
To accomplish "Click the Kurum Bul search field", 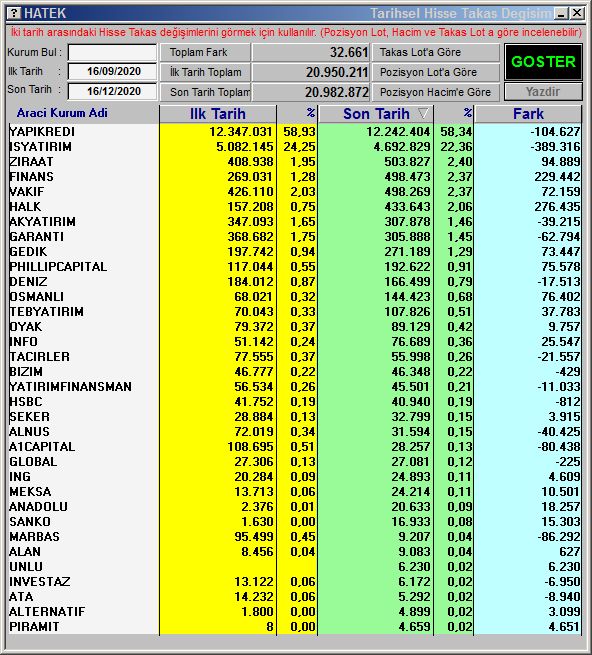I will point(112,53).
